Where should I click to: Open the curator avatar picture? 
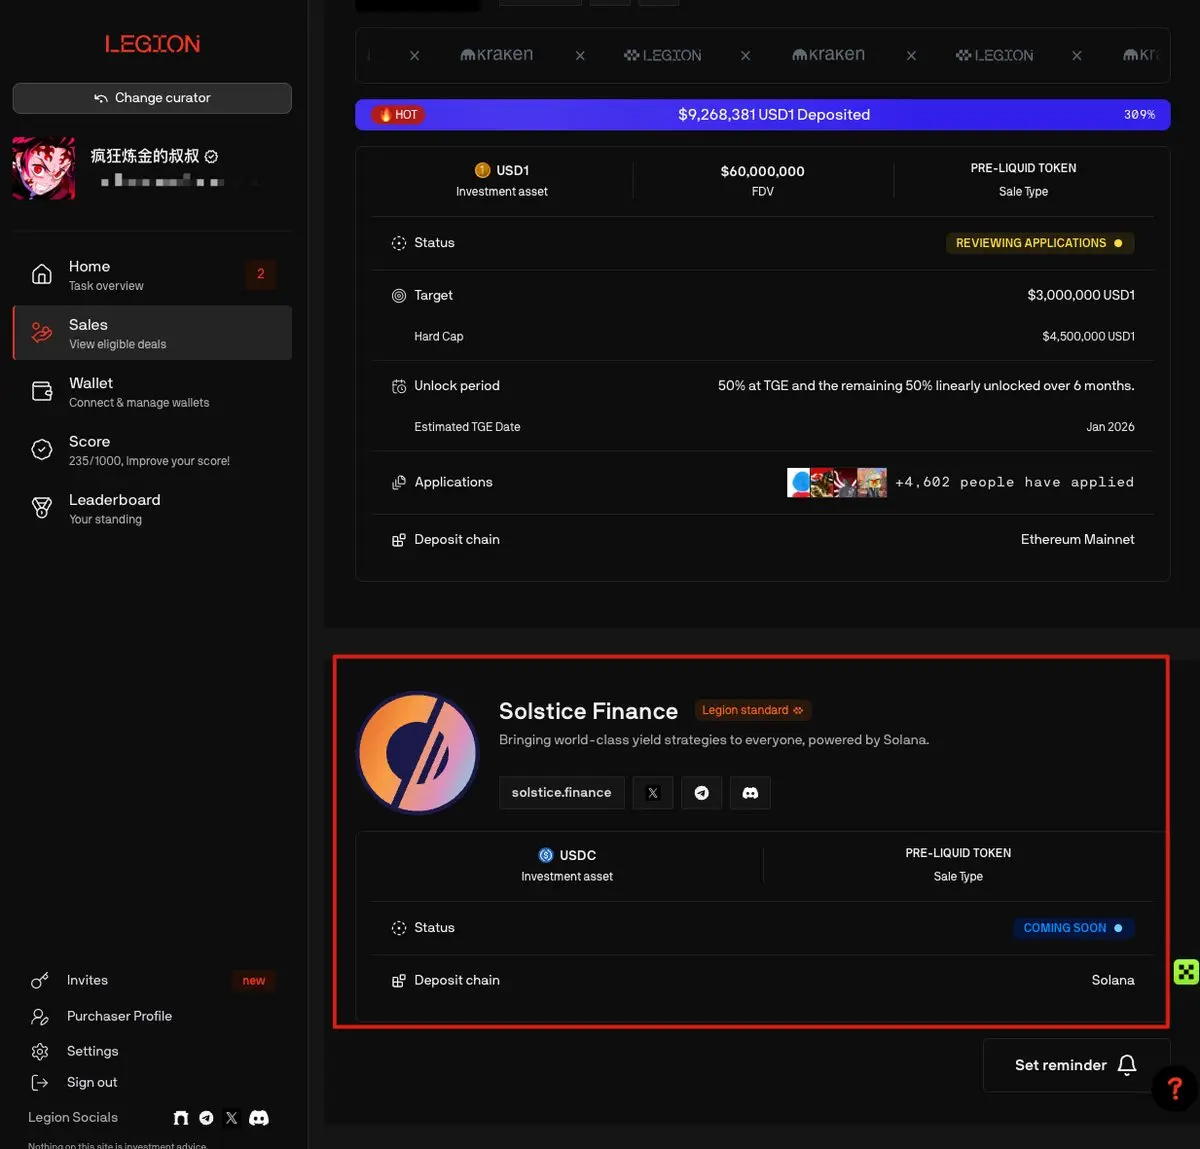pyautogui.click(x=43, y=168)
